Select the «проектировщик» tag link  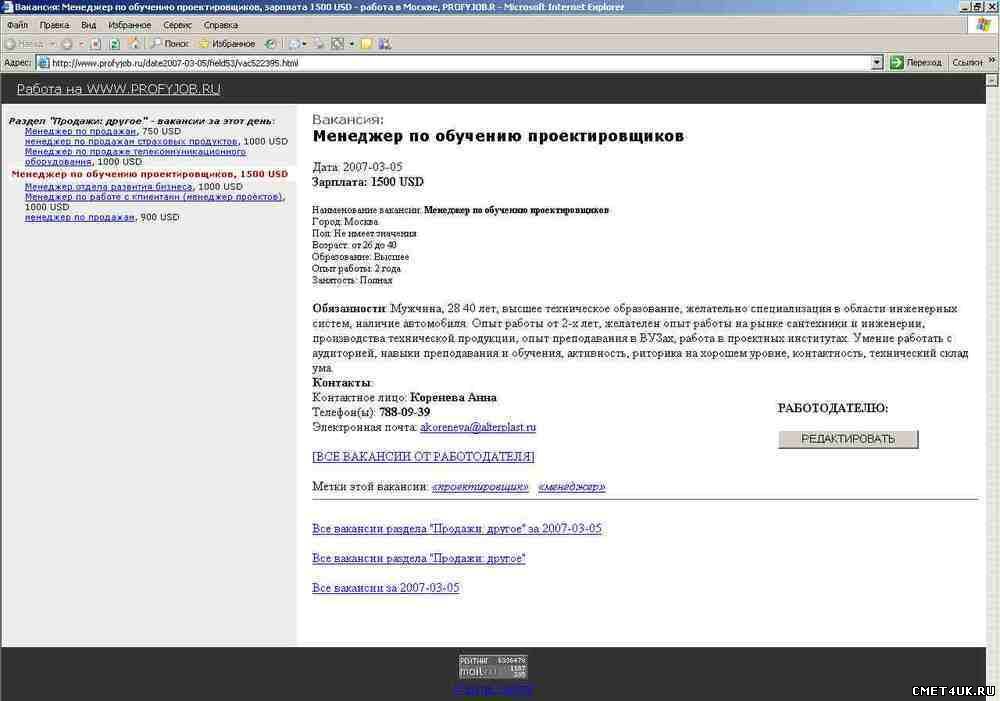[x=480, y=487]
